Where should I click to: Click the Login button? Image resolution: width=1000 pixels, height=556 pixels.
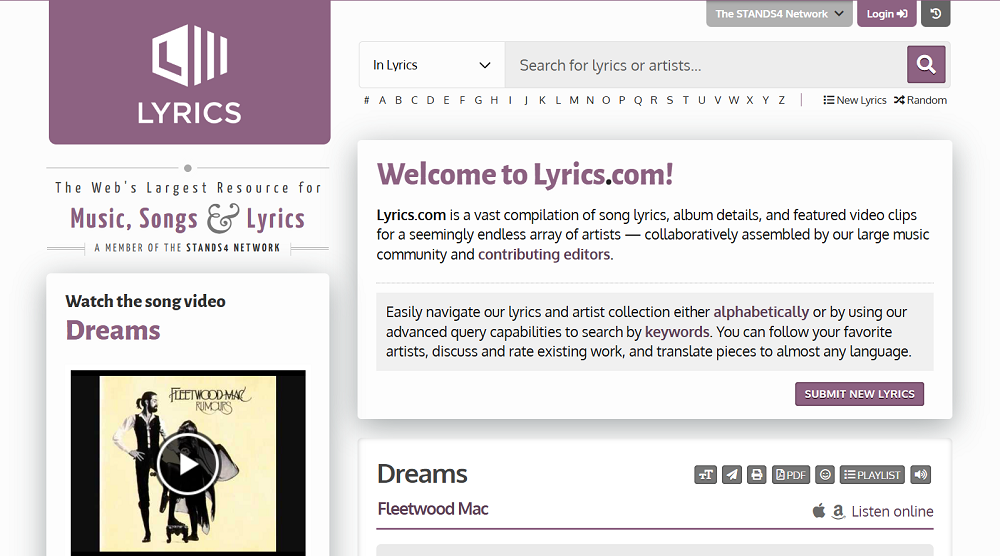(886, 13)
